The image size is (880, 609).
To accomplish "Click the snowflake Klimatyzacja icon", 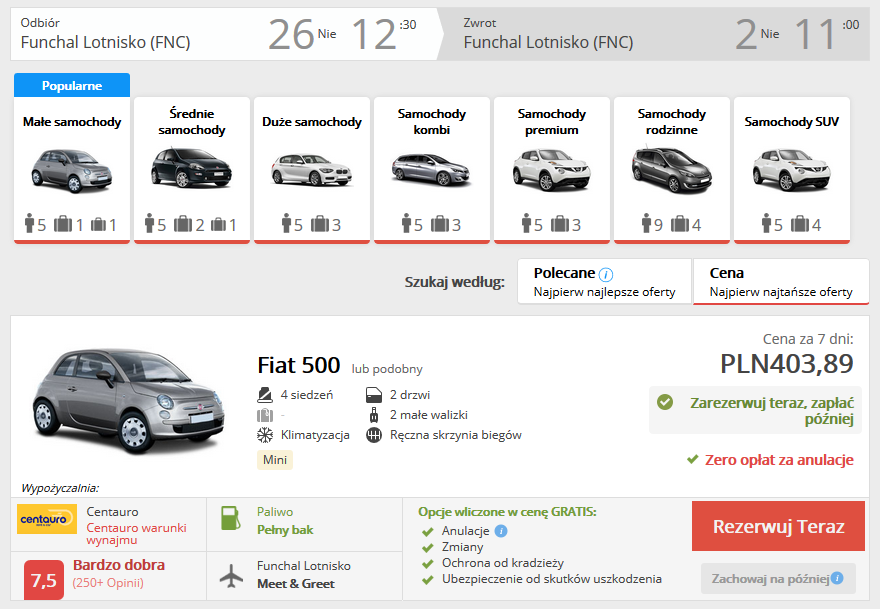I will pos(264,434).
